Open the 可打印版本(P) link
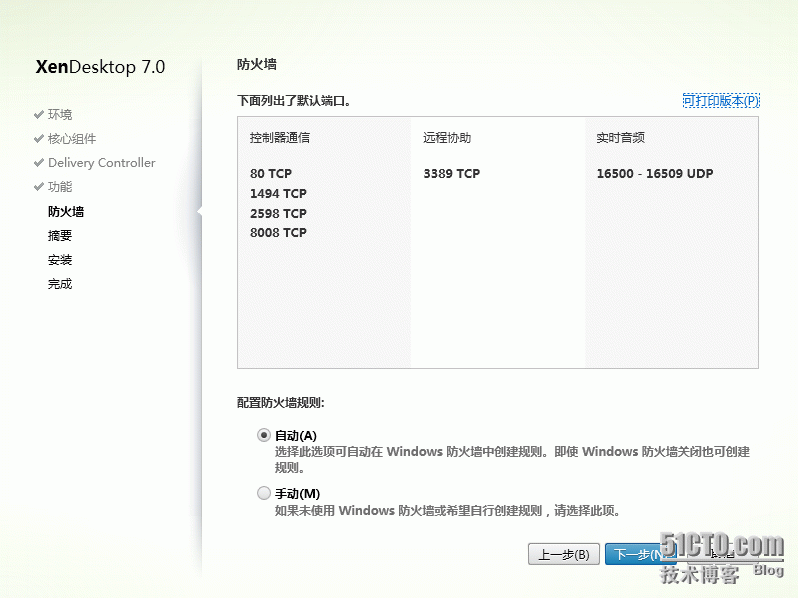 [x=721, y=100]
